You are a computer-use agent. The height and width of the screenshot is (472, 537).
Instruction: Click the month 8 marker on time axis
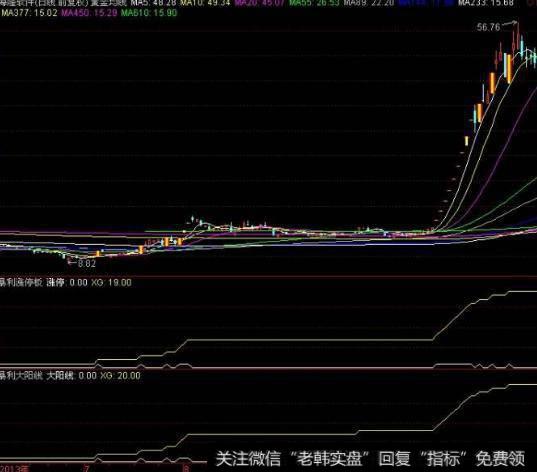click(186, 468)
